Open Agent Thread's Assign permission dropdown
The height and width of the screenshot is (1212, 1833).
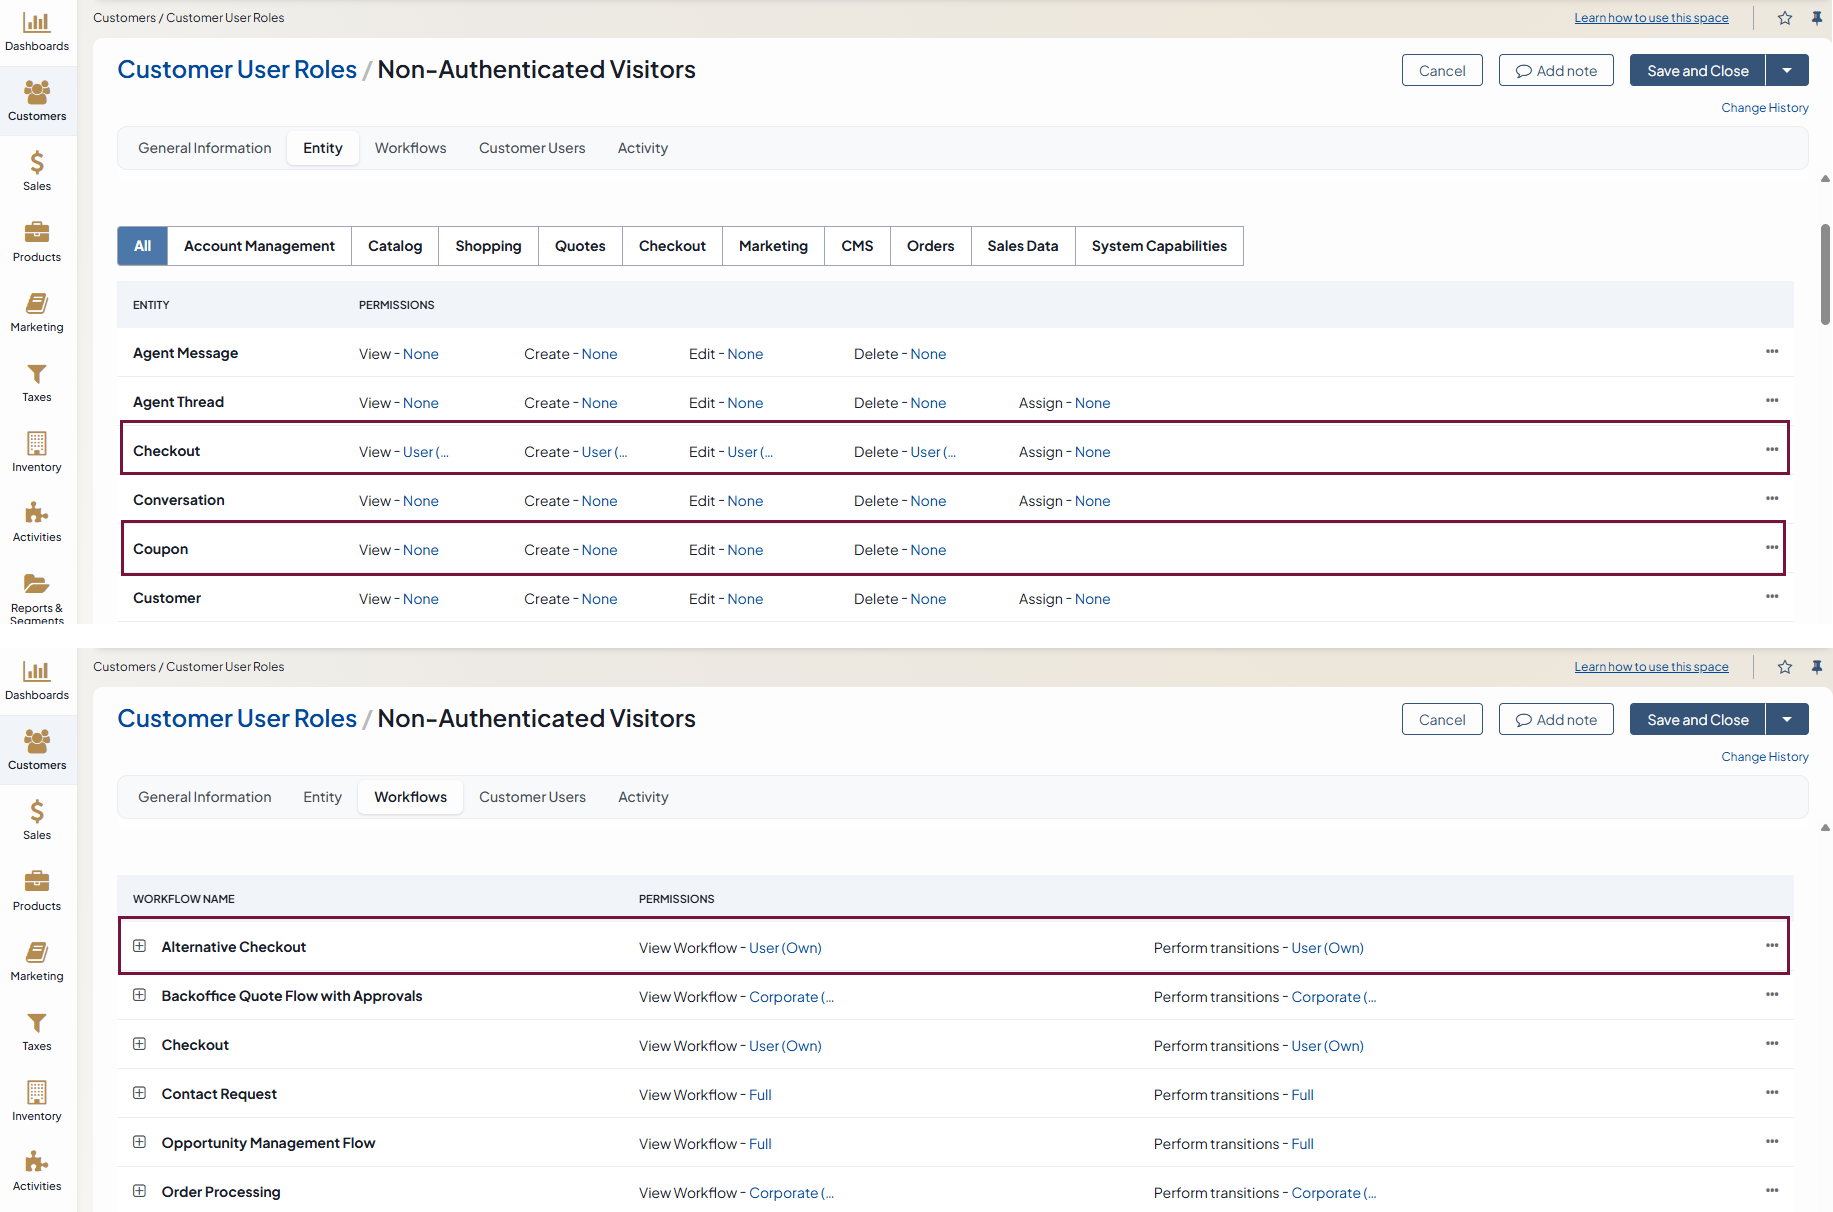coord(1092,403)
